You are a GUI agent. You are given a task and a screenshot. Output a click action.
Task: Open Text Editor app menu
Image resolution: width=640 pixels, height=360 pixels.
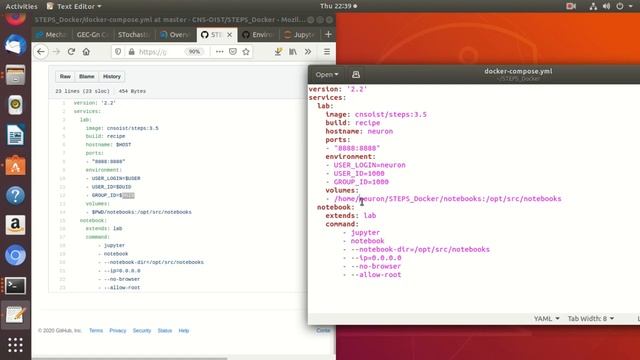(74, 6)
